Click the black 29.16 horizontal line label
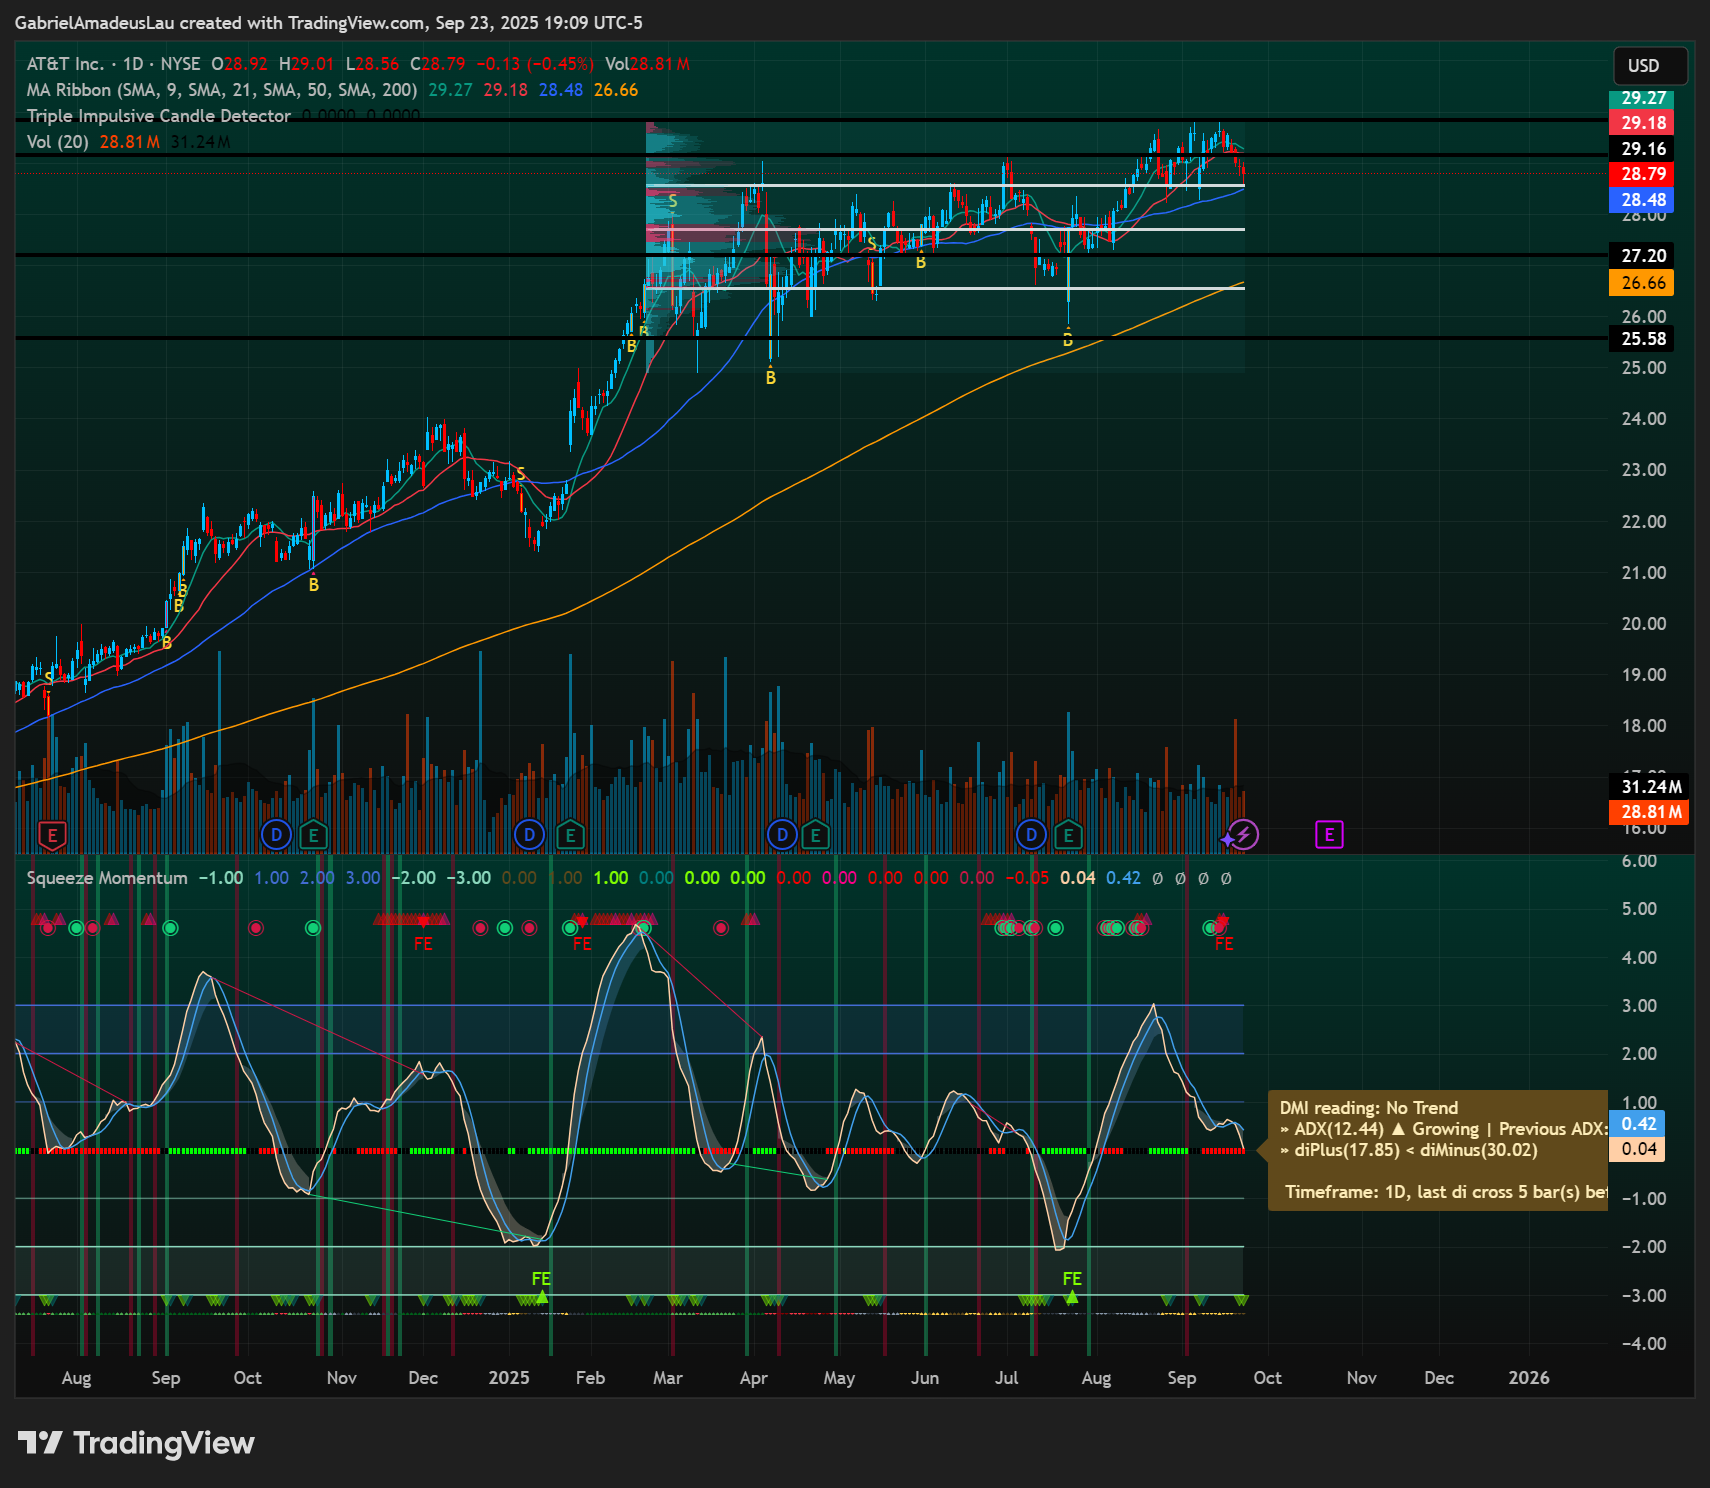Screen dimensions: 1710x1488 click(x=1643, y=149)
